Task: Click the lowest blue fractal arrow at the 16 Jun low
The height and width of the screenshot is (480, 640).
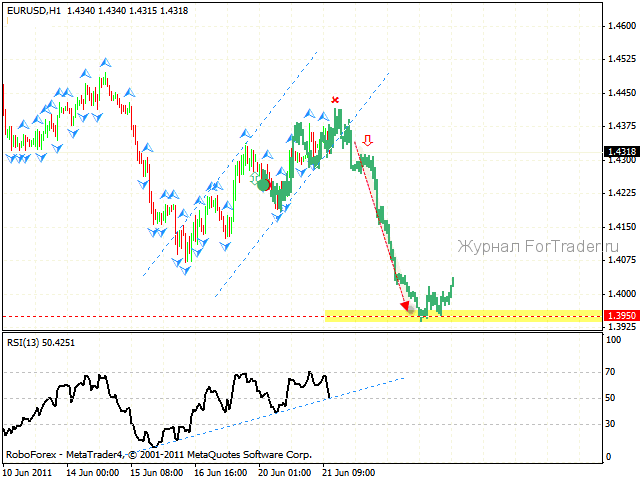Action: pos(185,270)
